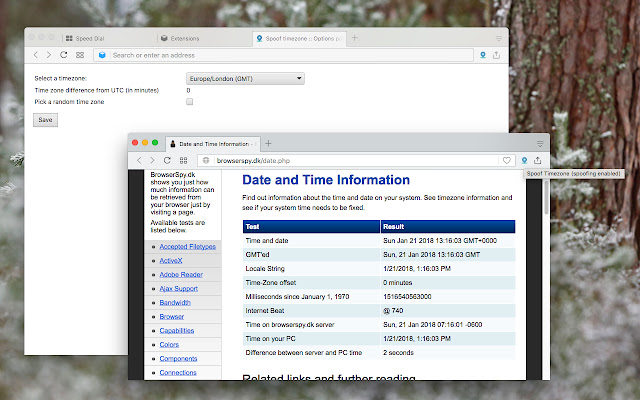Enable Pick a random time zone checkbox
Screen dimensions: 640x400
point(189,102)
